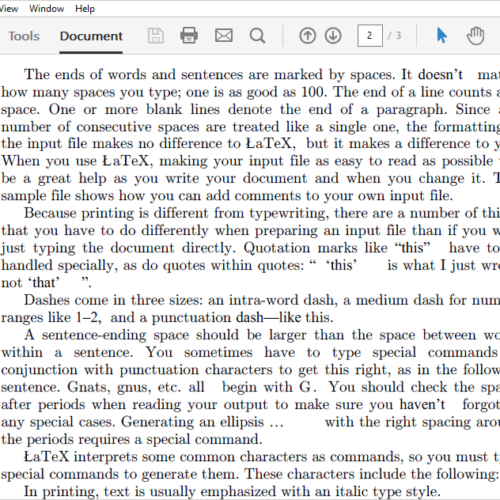This screenshot has height=500, width=500.
Task: Open the Help menu
Action: [x=85, y=9]
